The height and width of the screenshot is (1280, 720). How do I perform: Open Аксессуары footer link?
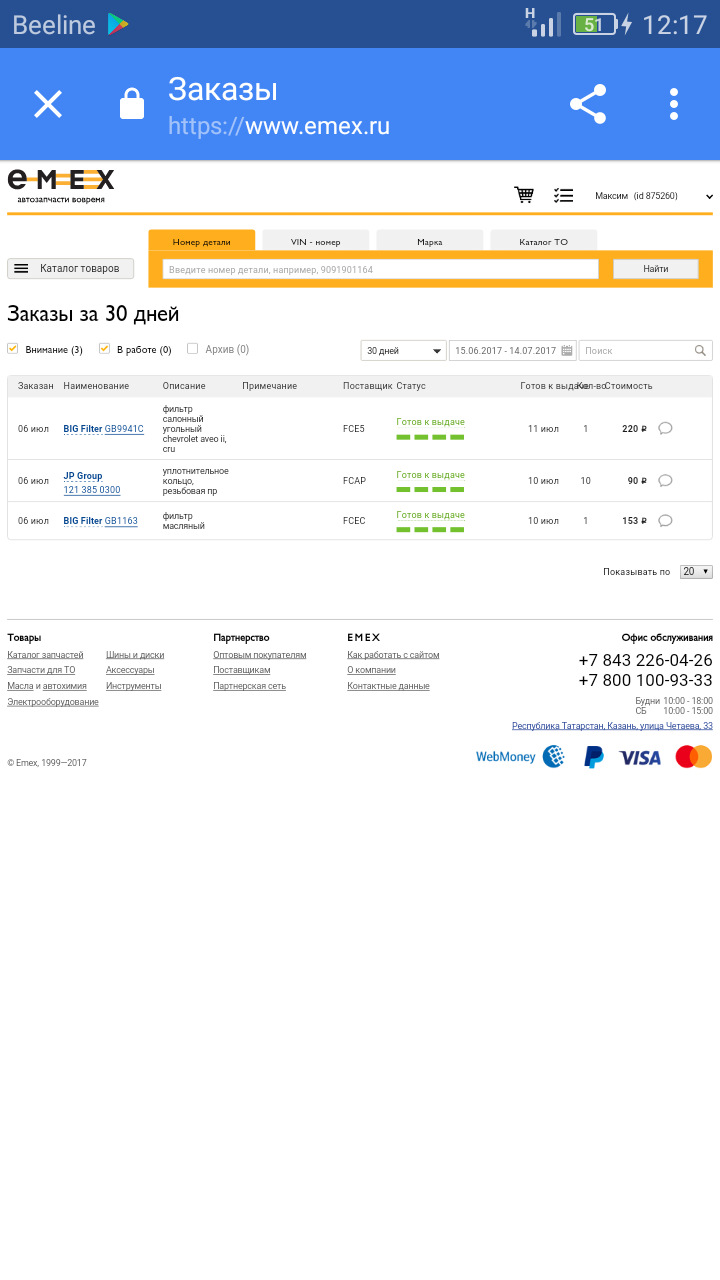coord(130,670)
